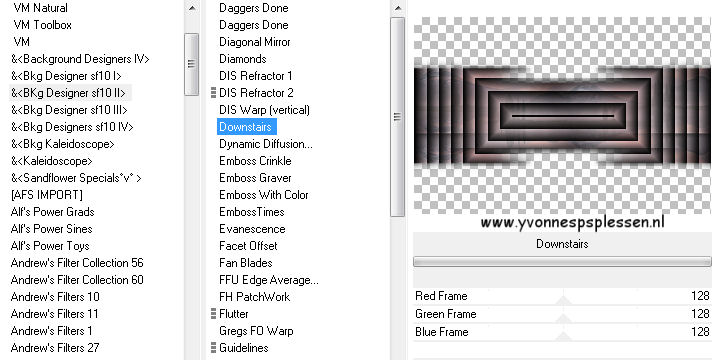Choose the FH PatchWork effect

[254, 297]
